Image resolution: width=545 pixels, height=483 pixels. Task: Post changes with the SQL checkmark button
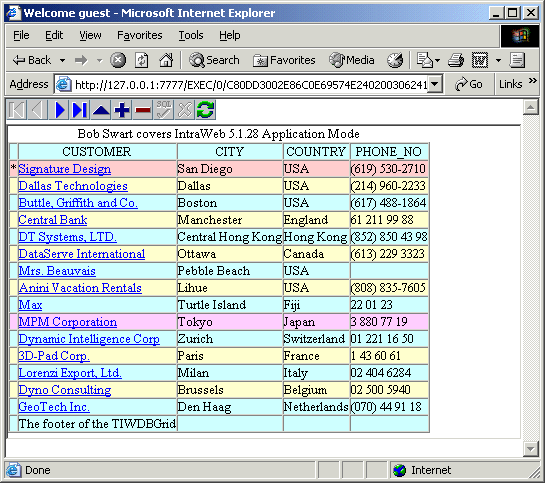tap(163, 110)
